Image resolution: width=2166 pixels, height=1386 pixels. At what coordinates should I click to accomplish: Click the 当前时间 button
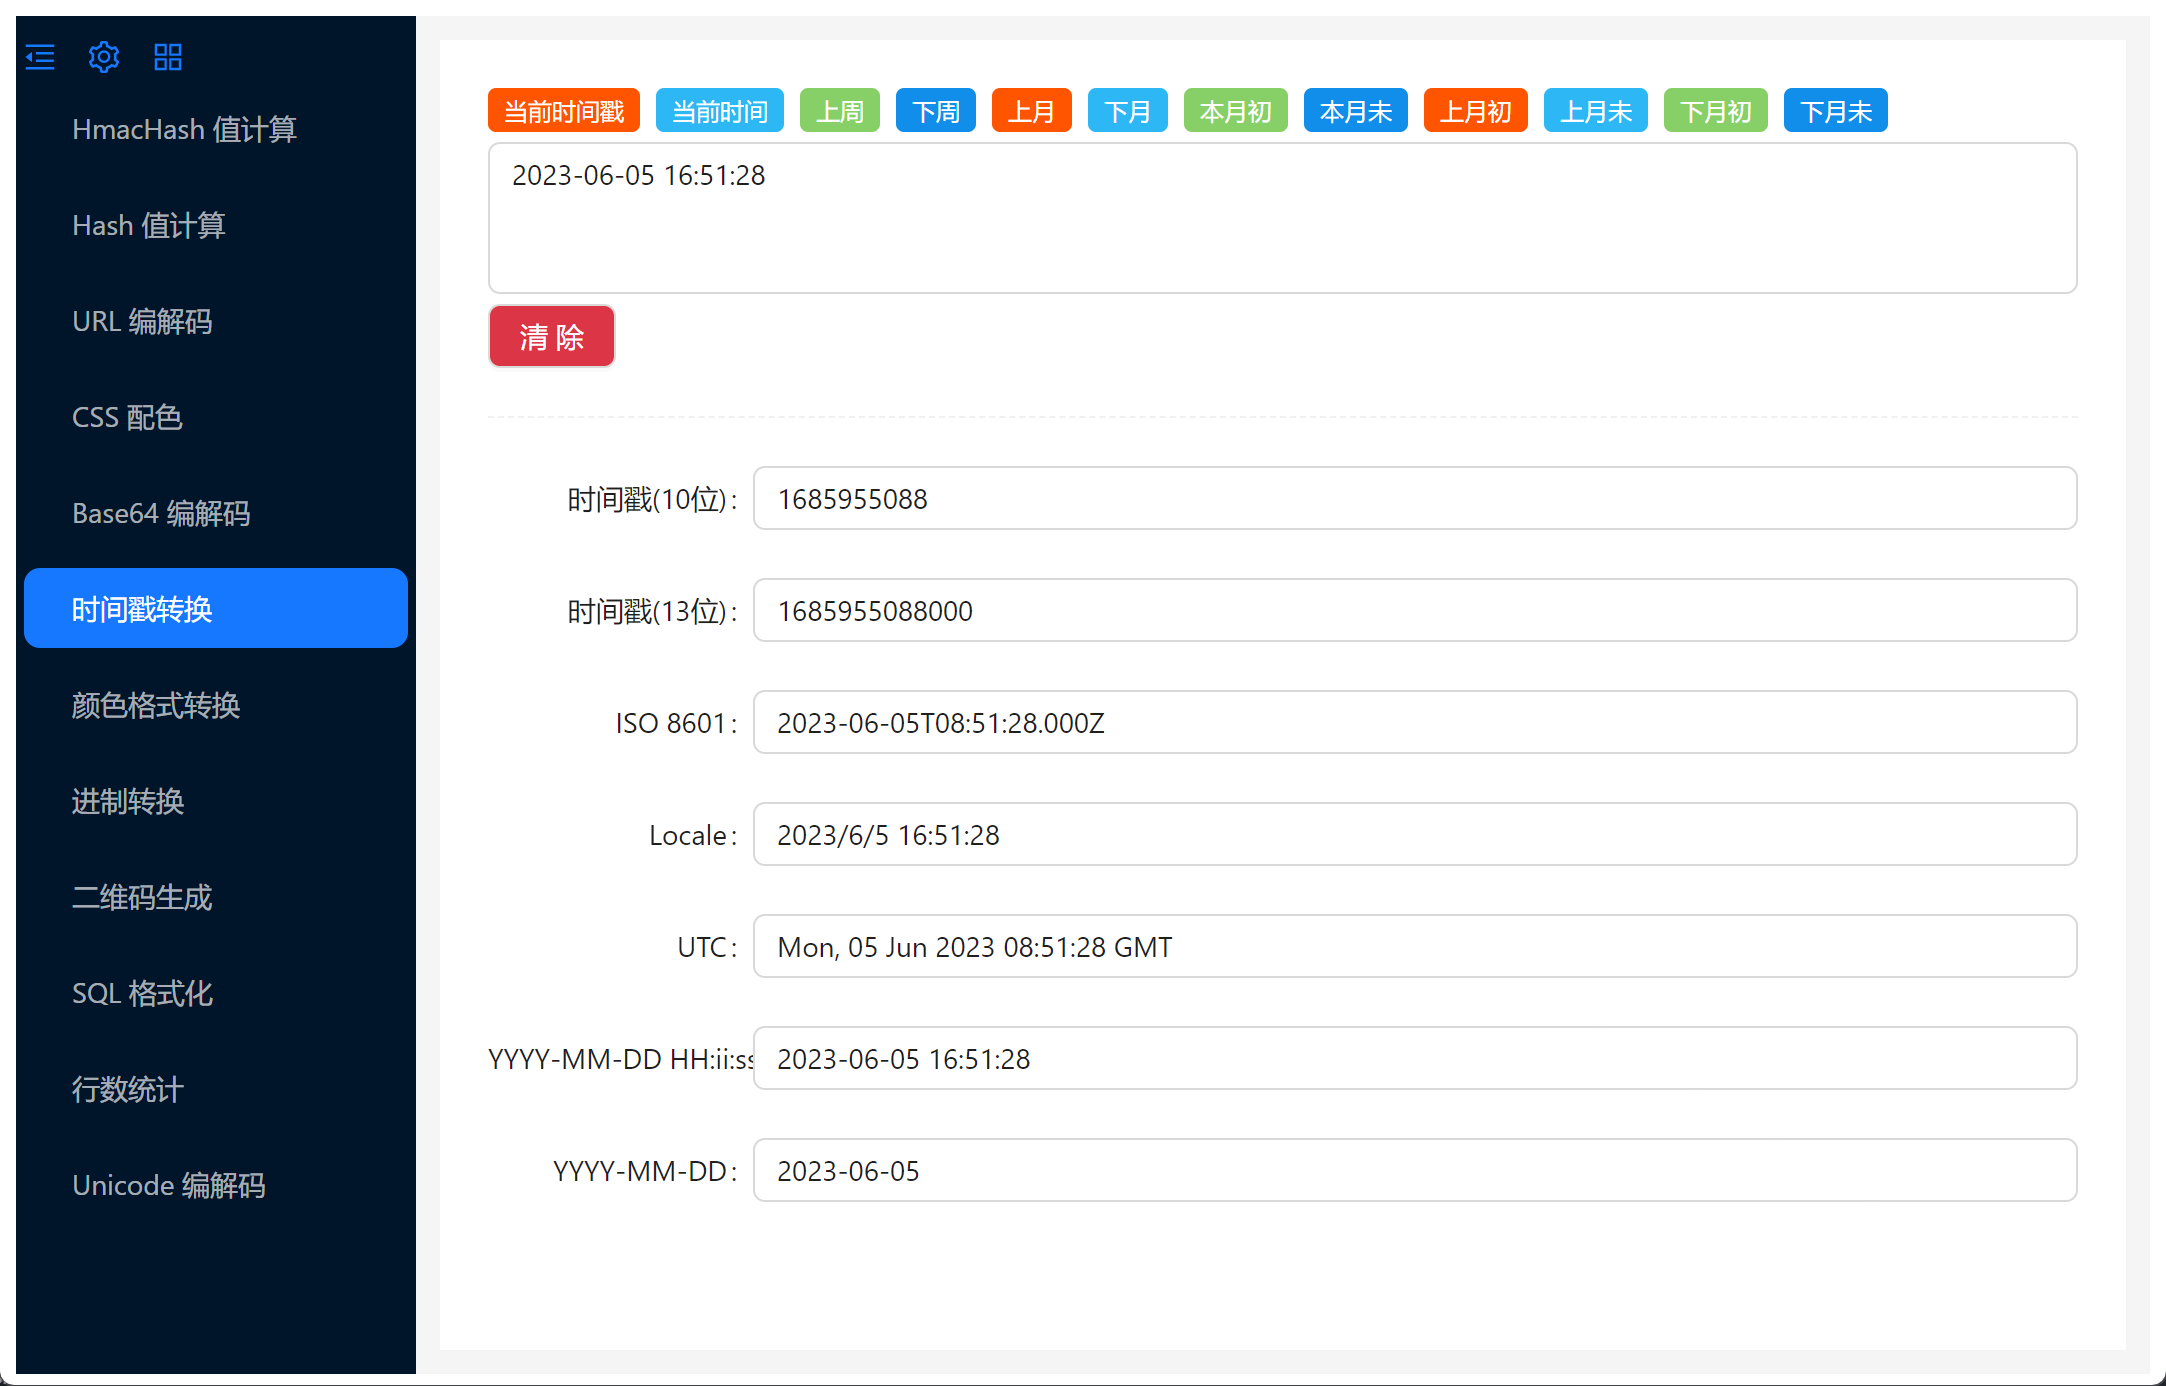pos(719,111)
